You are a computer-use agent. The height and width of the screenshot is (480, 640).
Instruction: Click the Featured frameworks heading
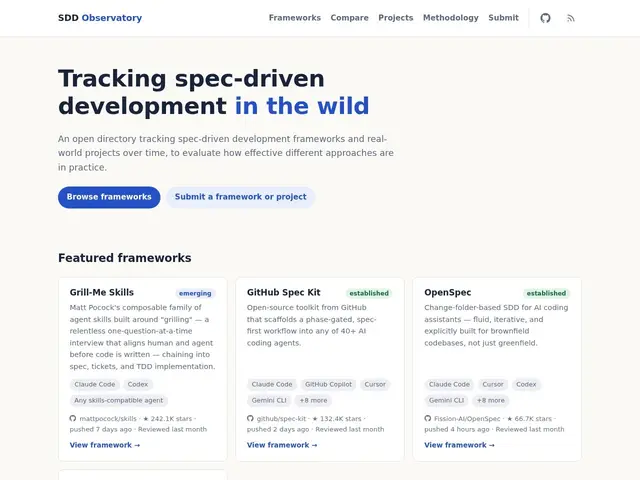pos(124,258)
